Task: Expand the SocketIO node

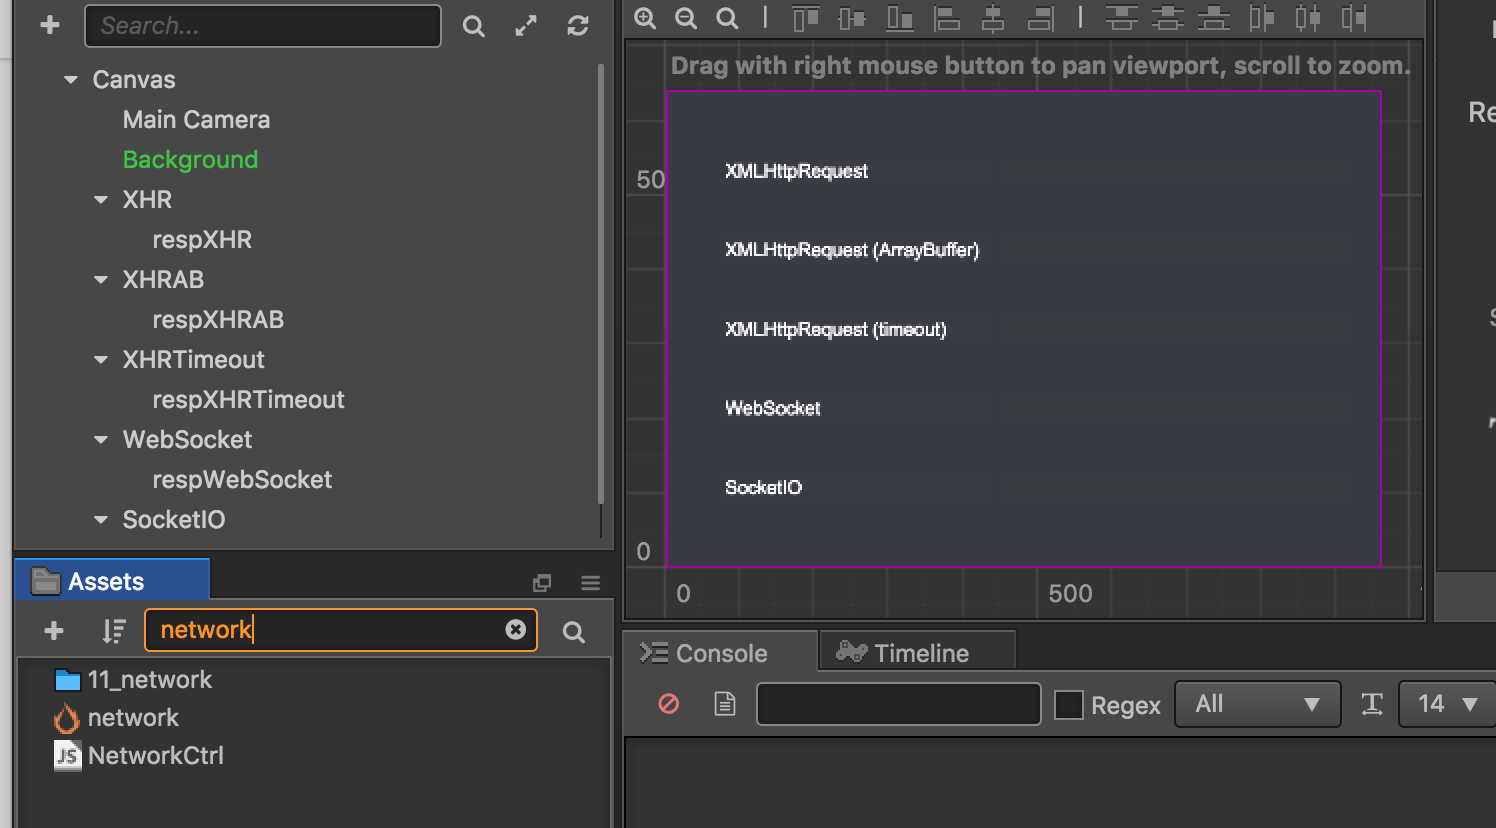Action: point(100,519)
